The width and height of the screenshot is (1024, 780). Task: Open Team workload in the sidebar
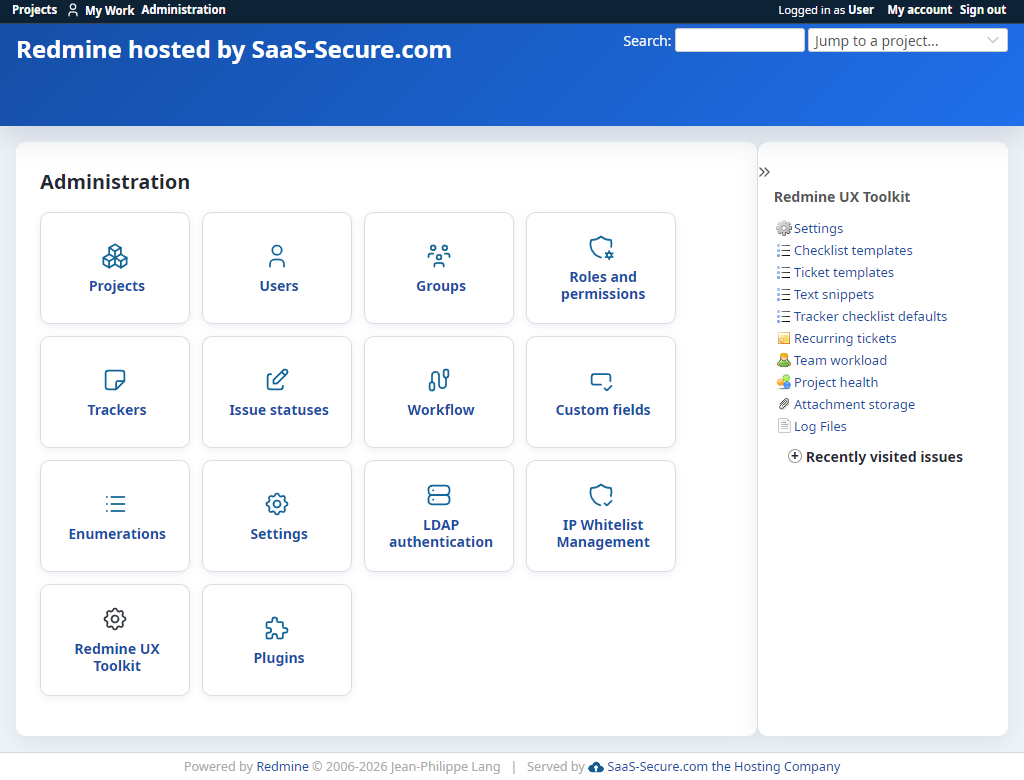tap(840, 360)
